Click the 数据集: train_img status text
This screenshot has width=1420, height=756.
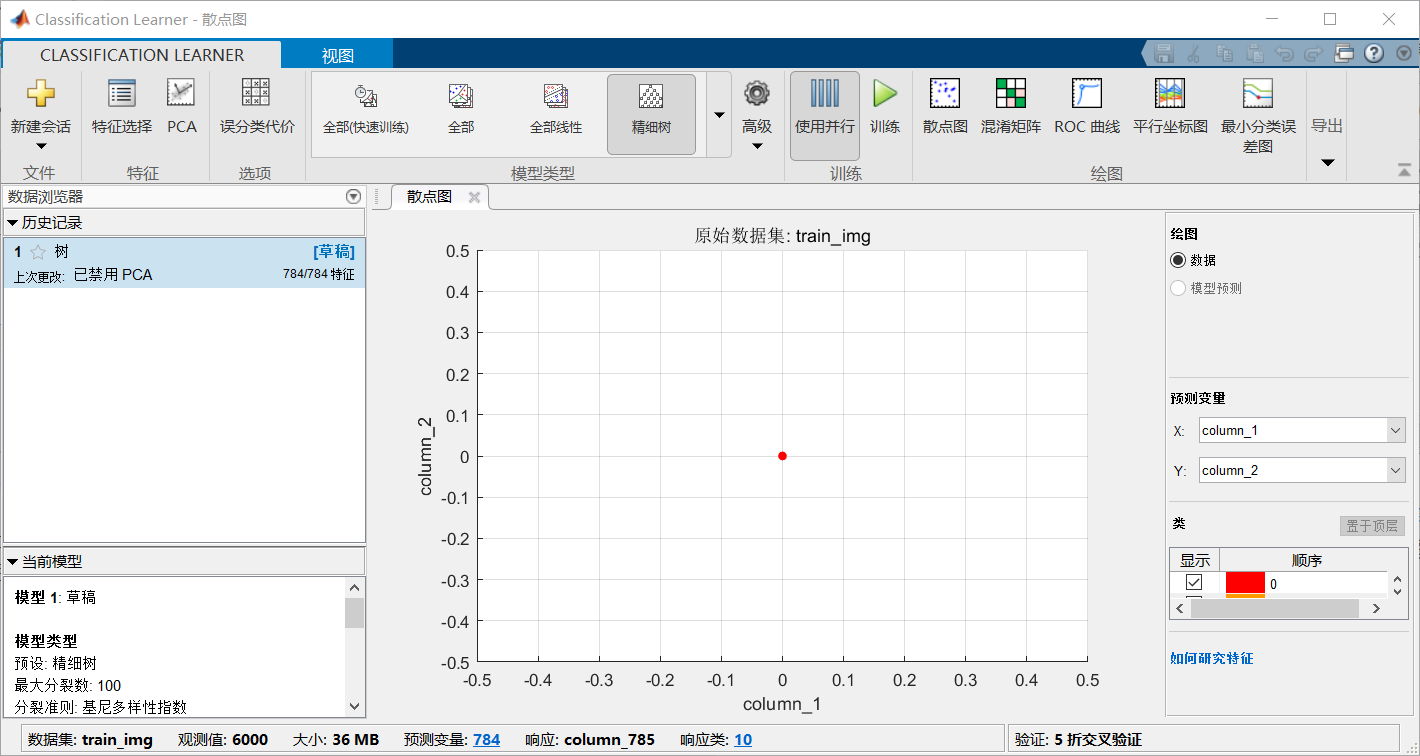90,740
